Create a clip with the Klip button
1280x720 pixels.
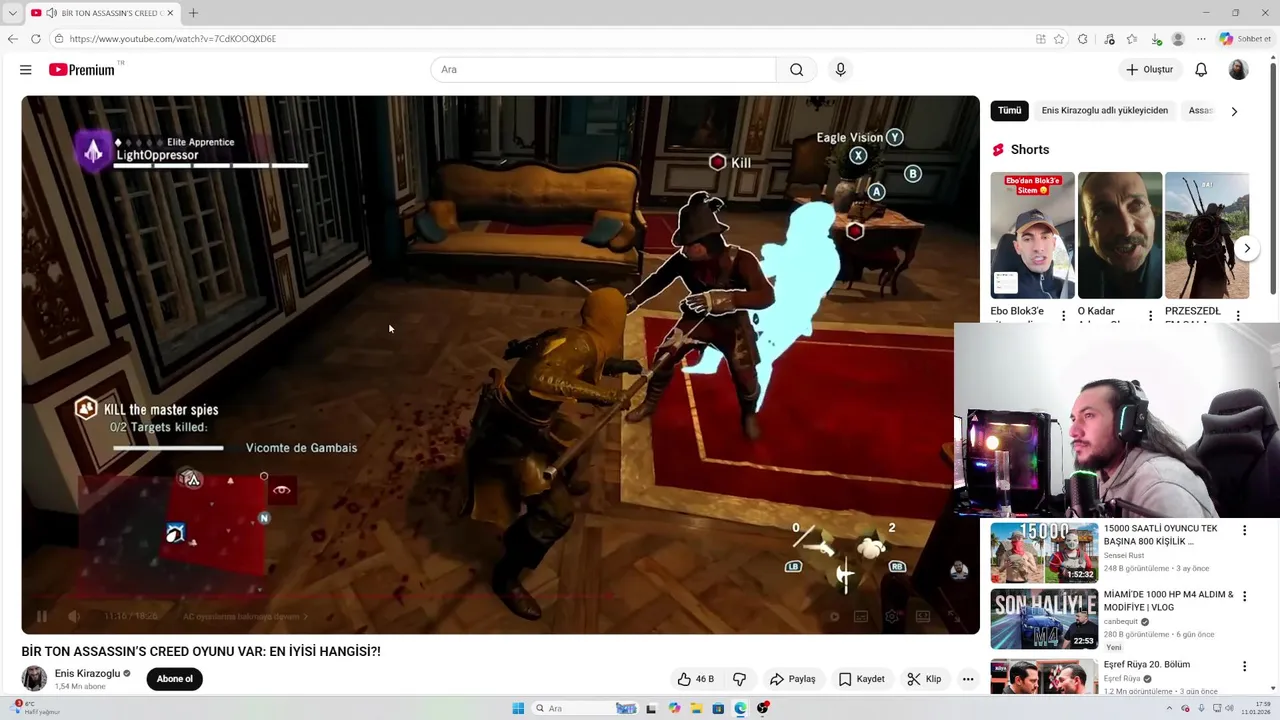[x=924, y=679]
